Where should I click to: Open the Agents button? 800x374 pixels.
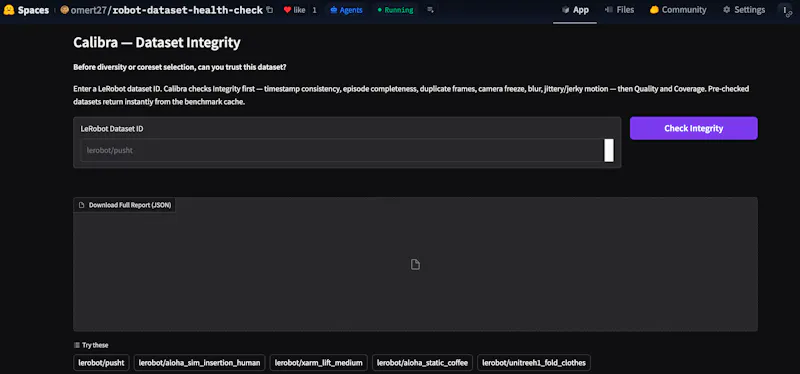(x=346, y=10)
